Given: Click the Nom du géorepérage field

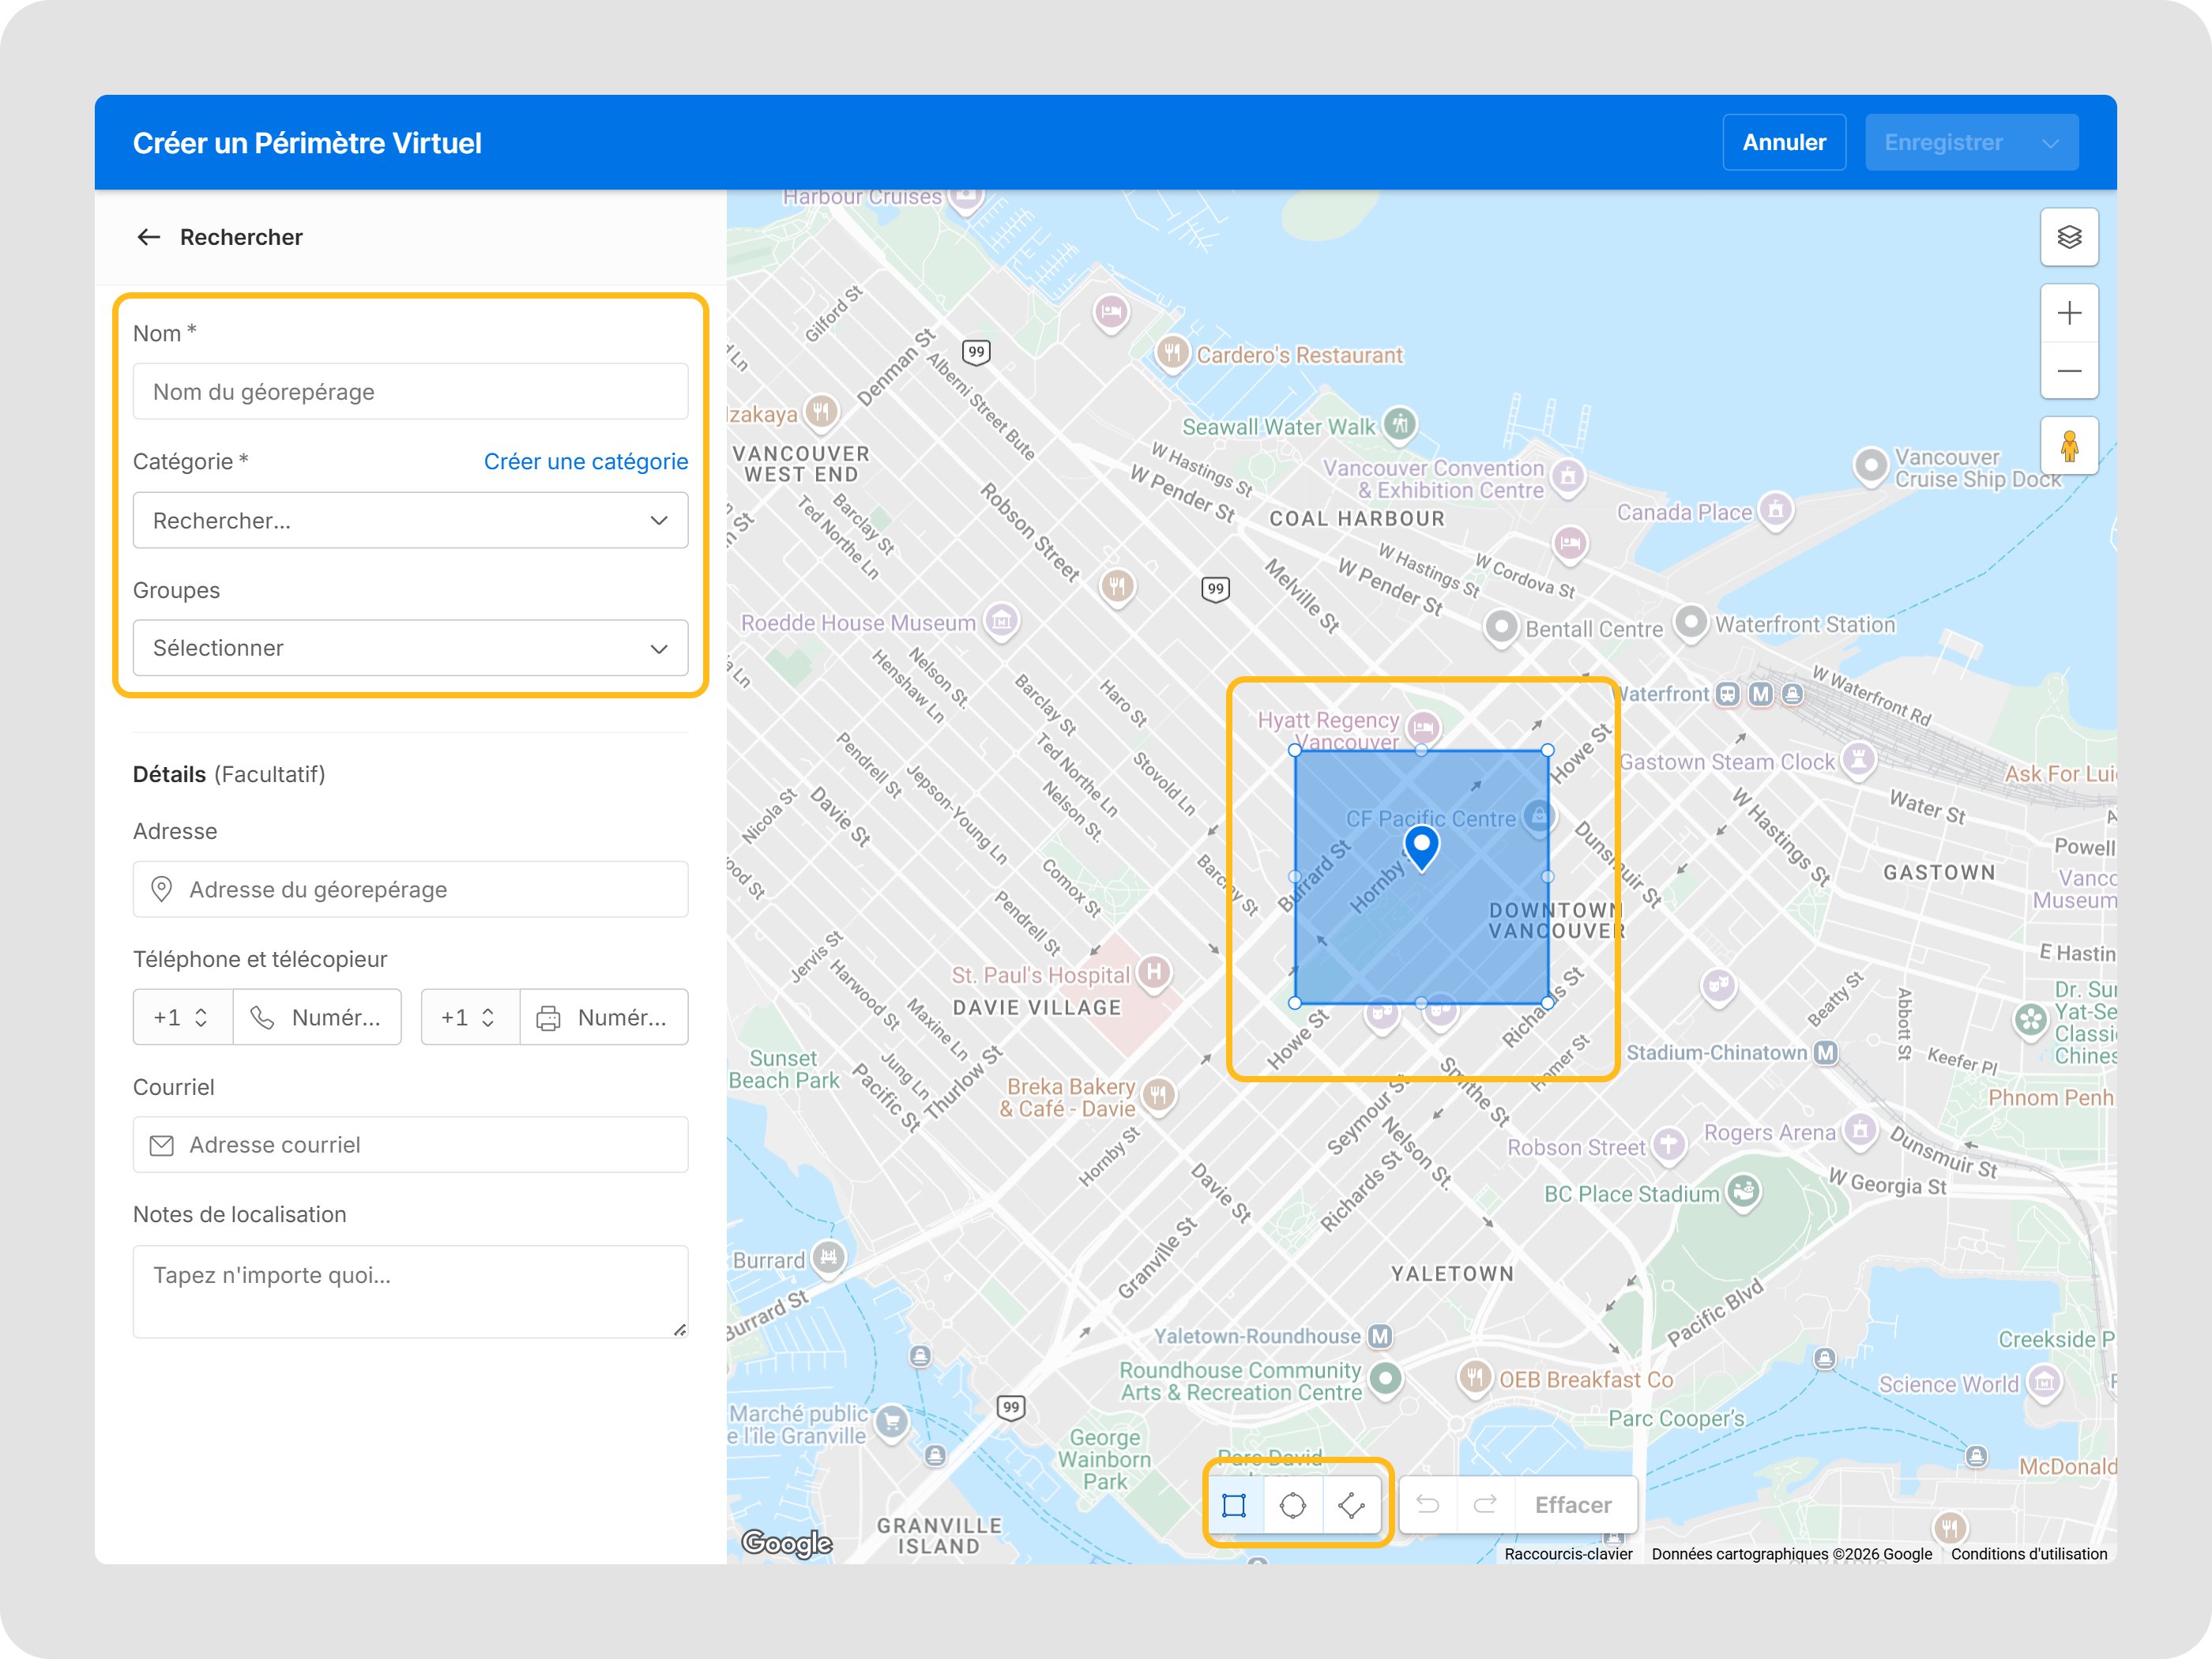Looking at the screenshot, I should click(x=410, y=392).
